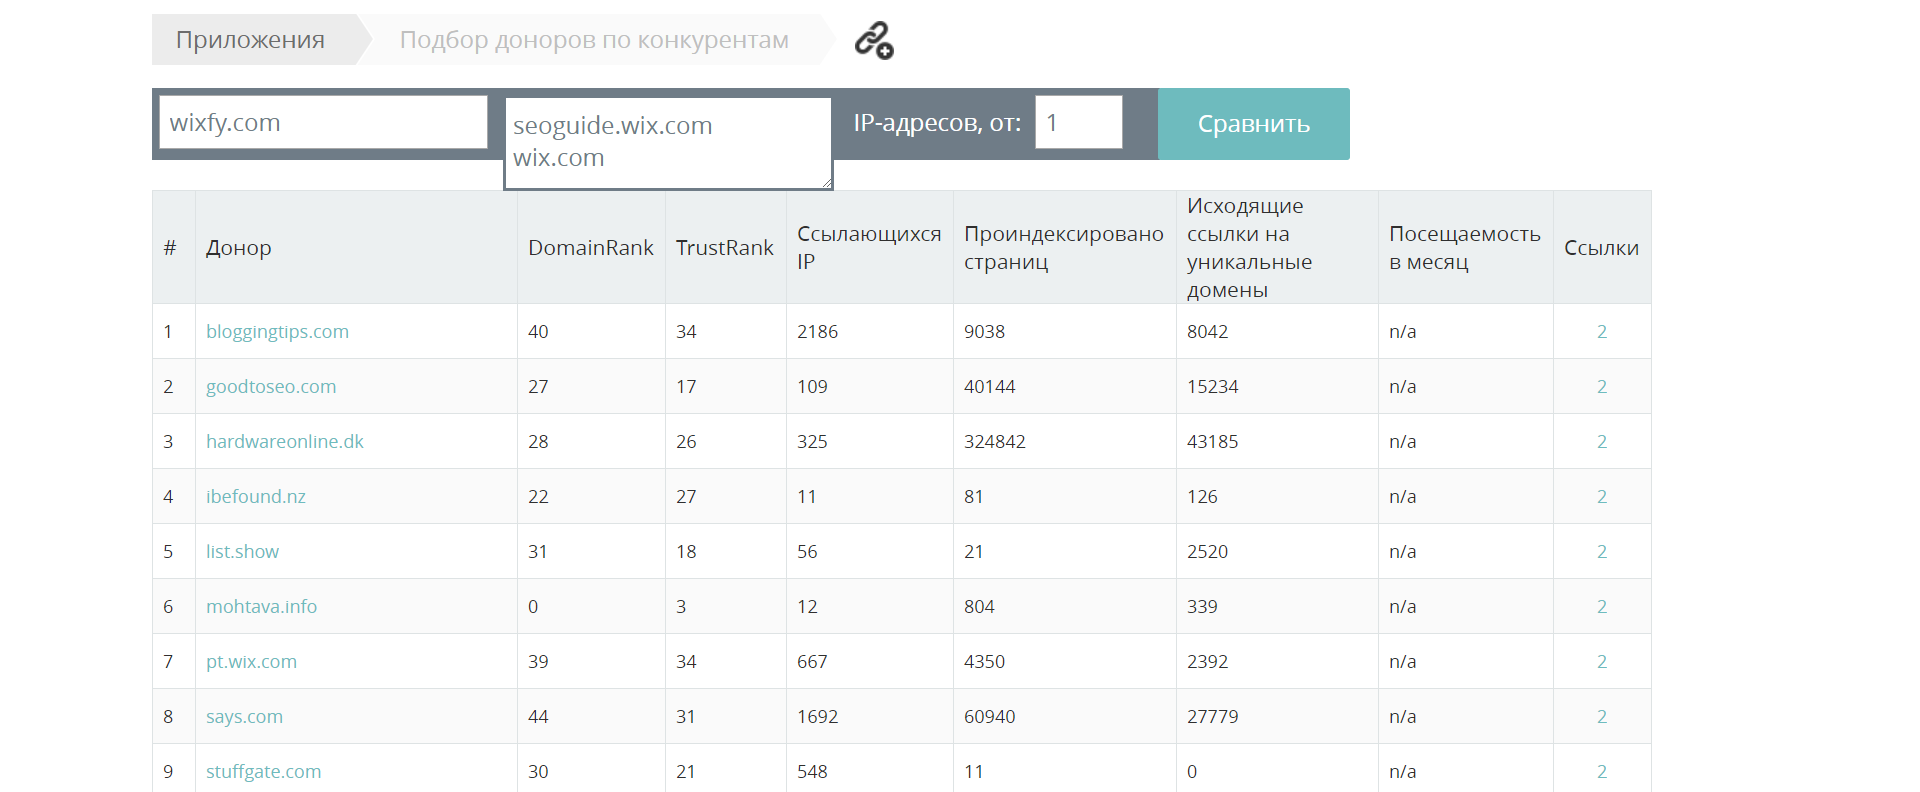Click the DomainRank column header
1920x792 pixels.
point(590,248)
